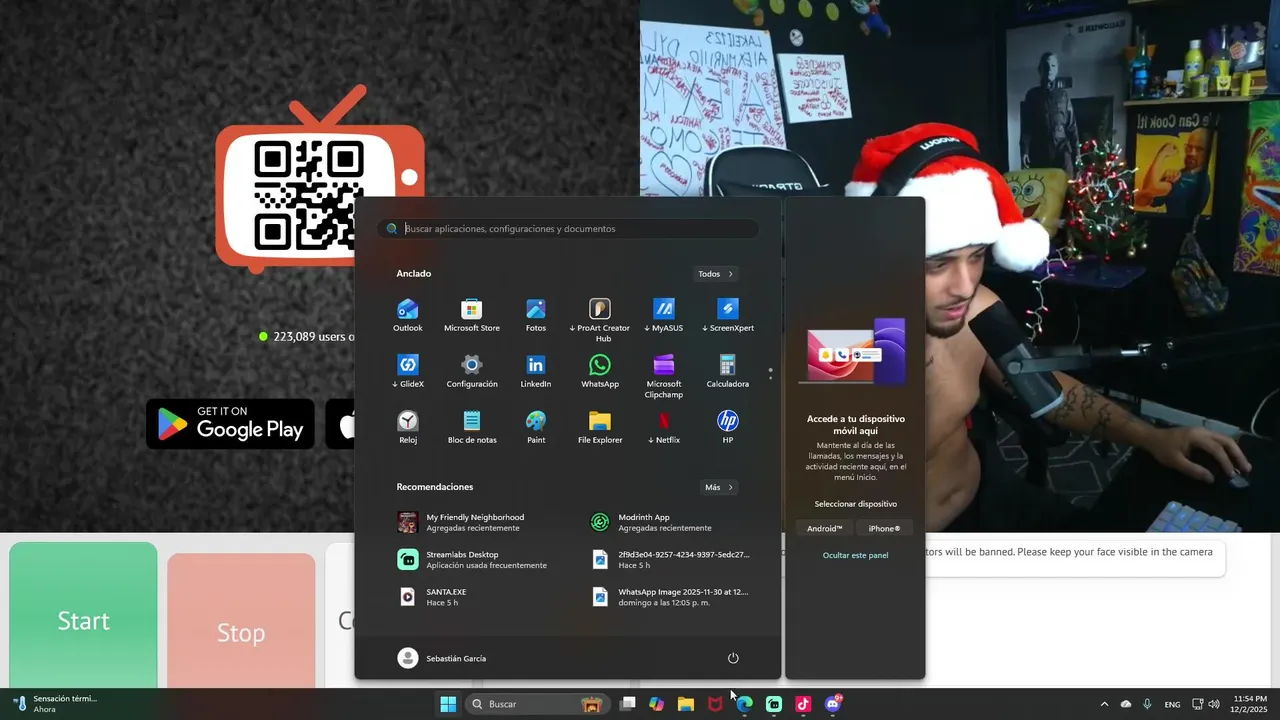Viewport: 1280px width, 720px height.
Task: Open Netflix pinned app
Action: pyautogui.click(x=664, y=427)
